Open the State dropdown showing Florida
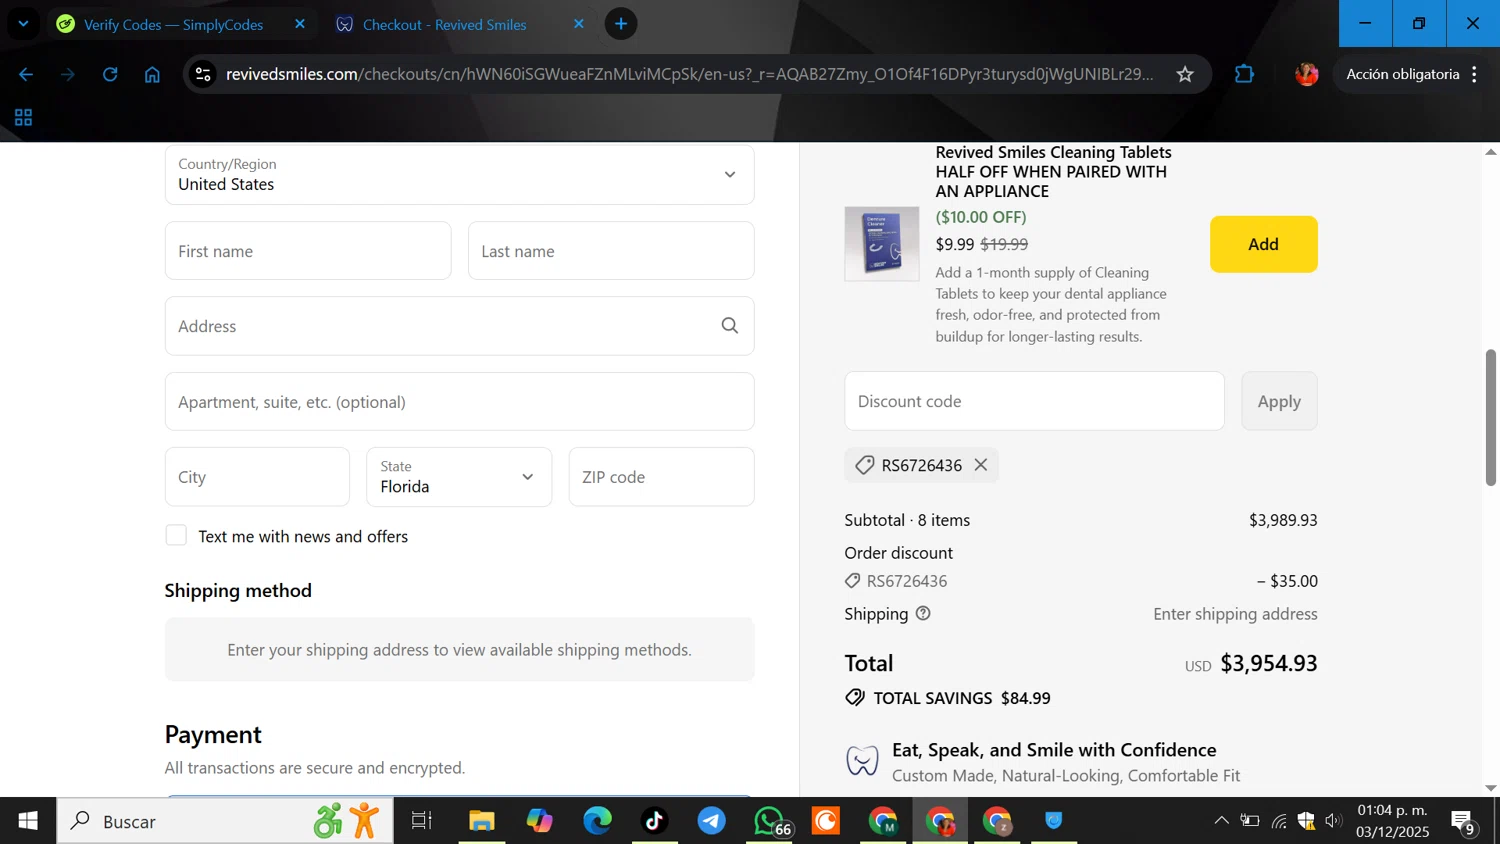Viewport: 1500px width, 844px height. [459, 477]
